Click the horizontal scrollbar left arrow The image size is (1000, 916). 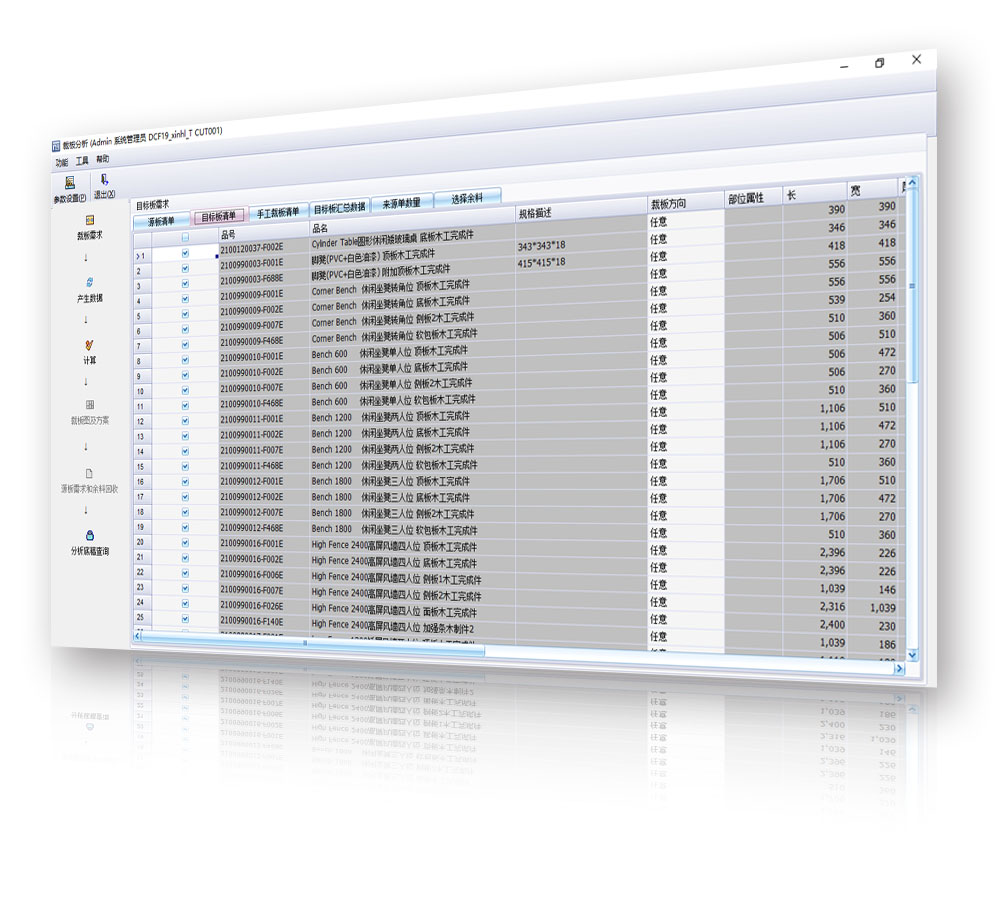pos(138,635)
